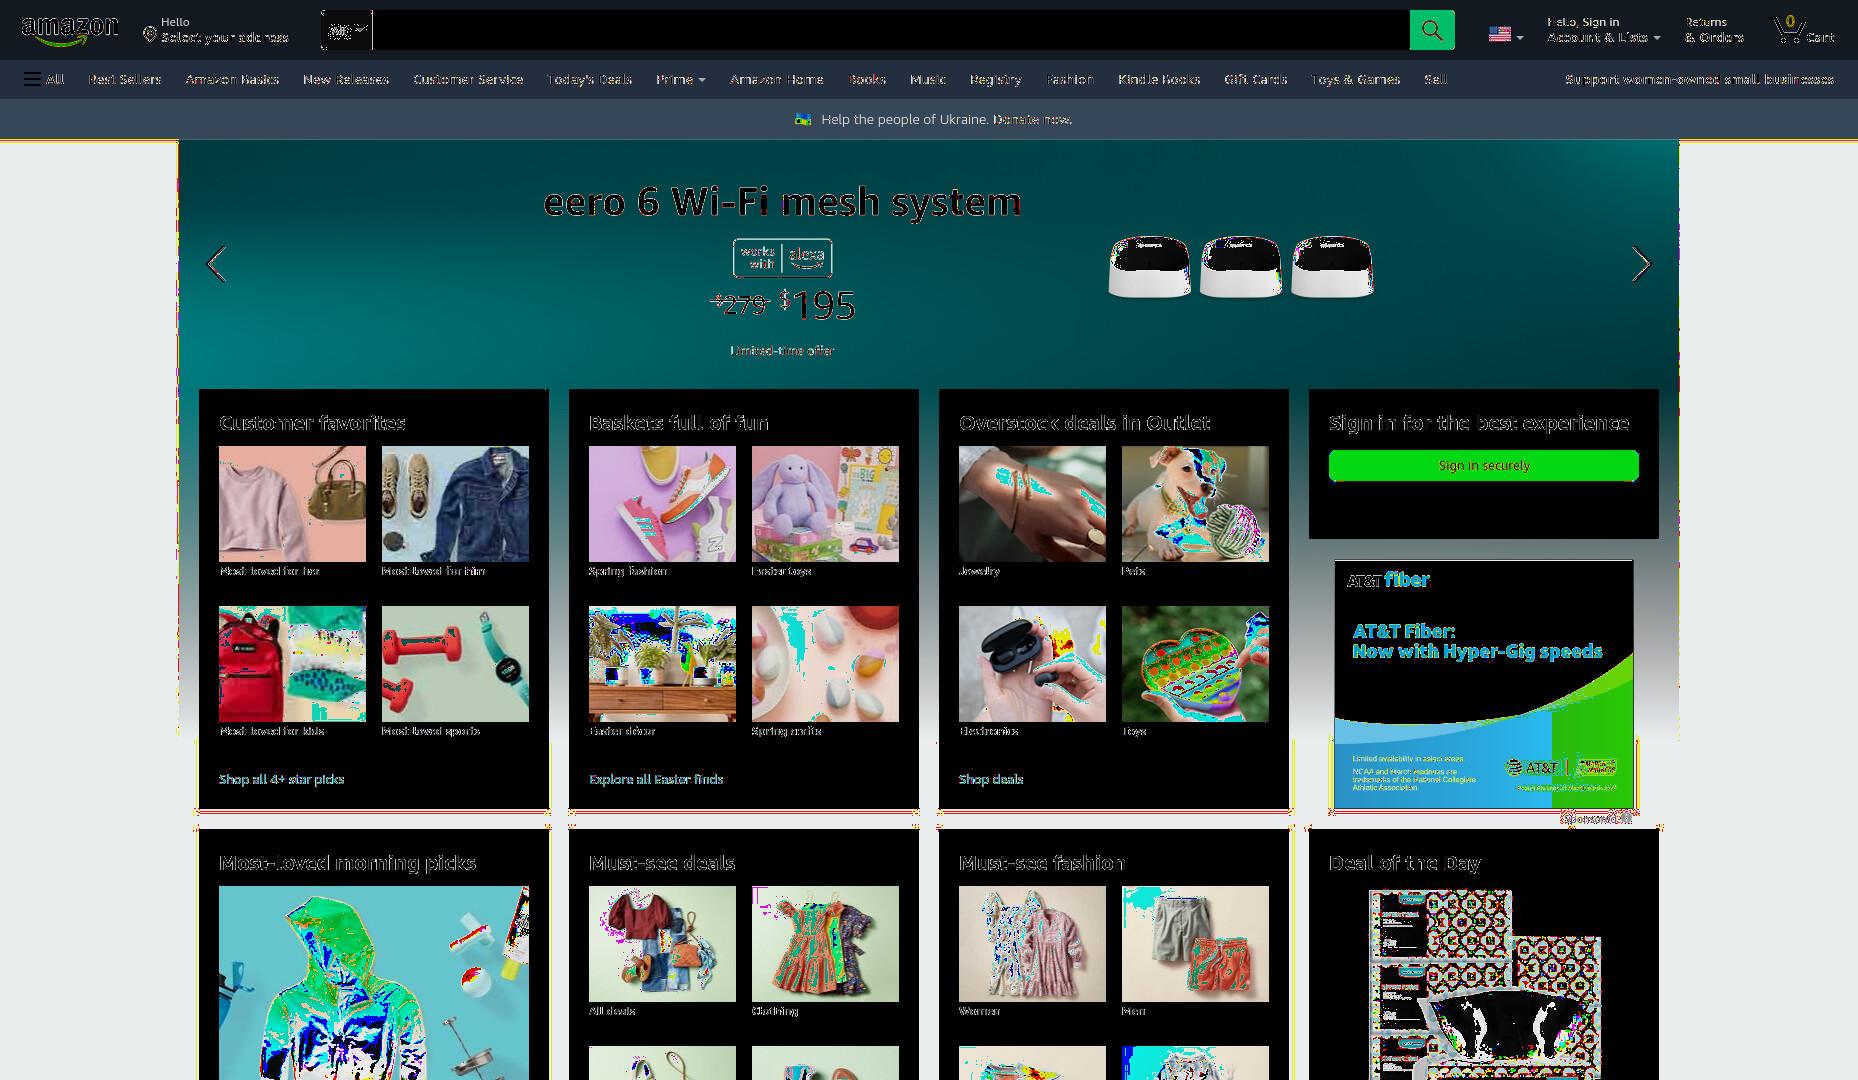
Task: Expand the Prime dropdown menu
Action: click(680, 79)
